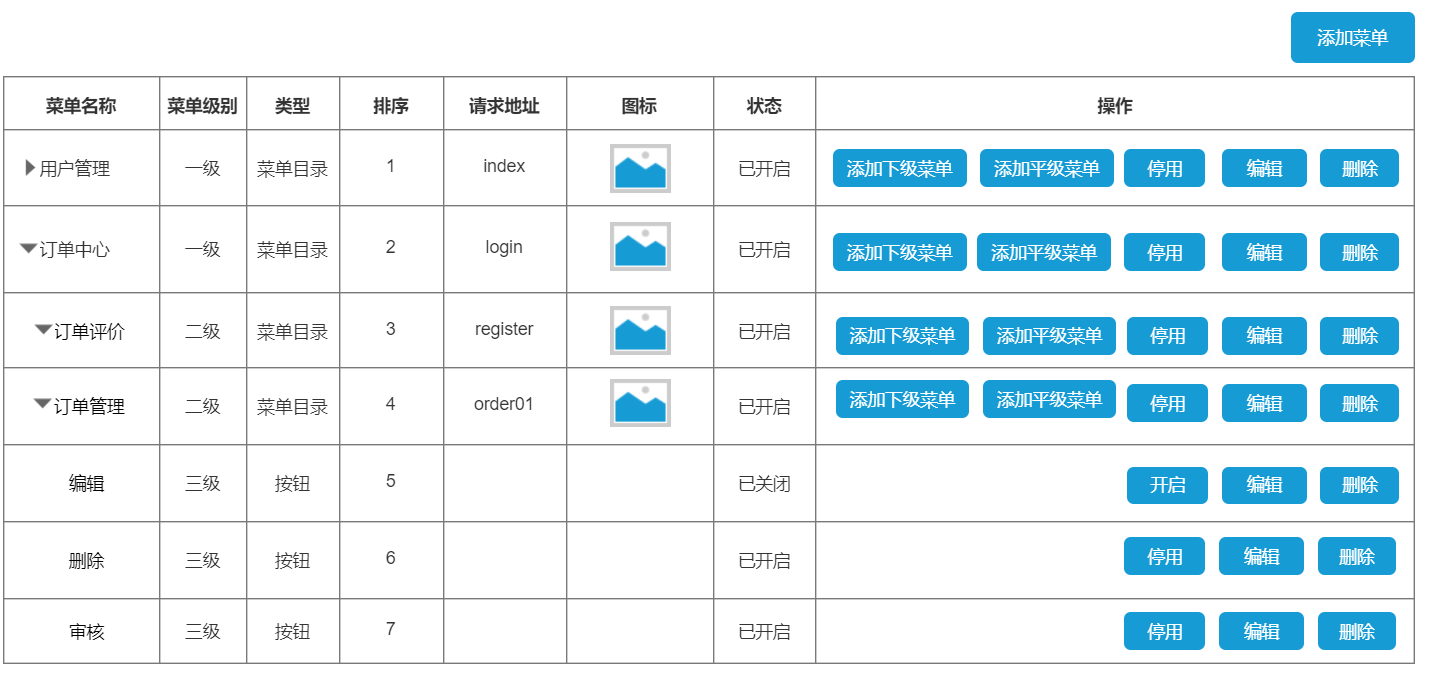
Task: Click 停用 for 删除 button row
Action: (1164, 556)
